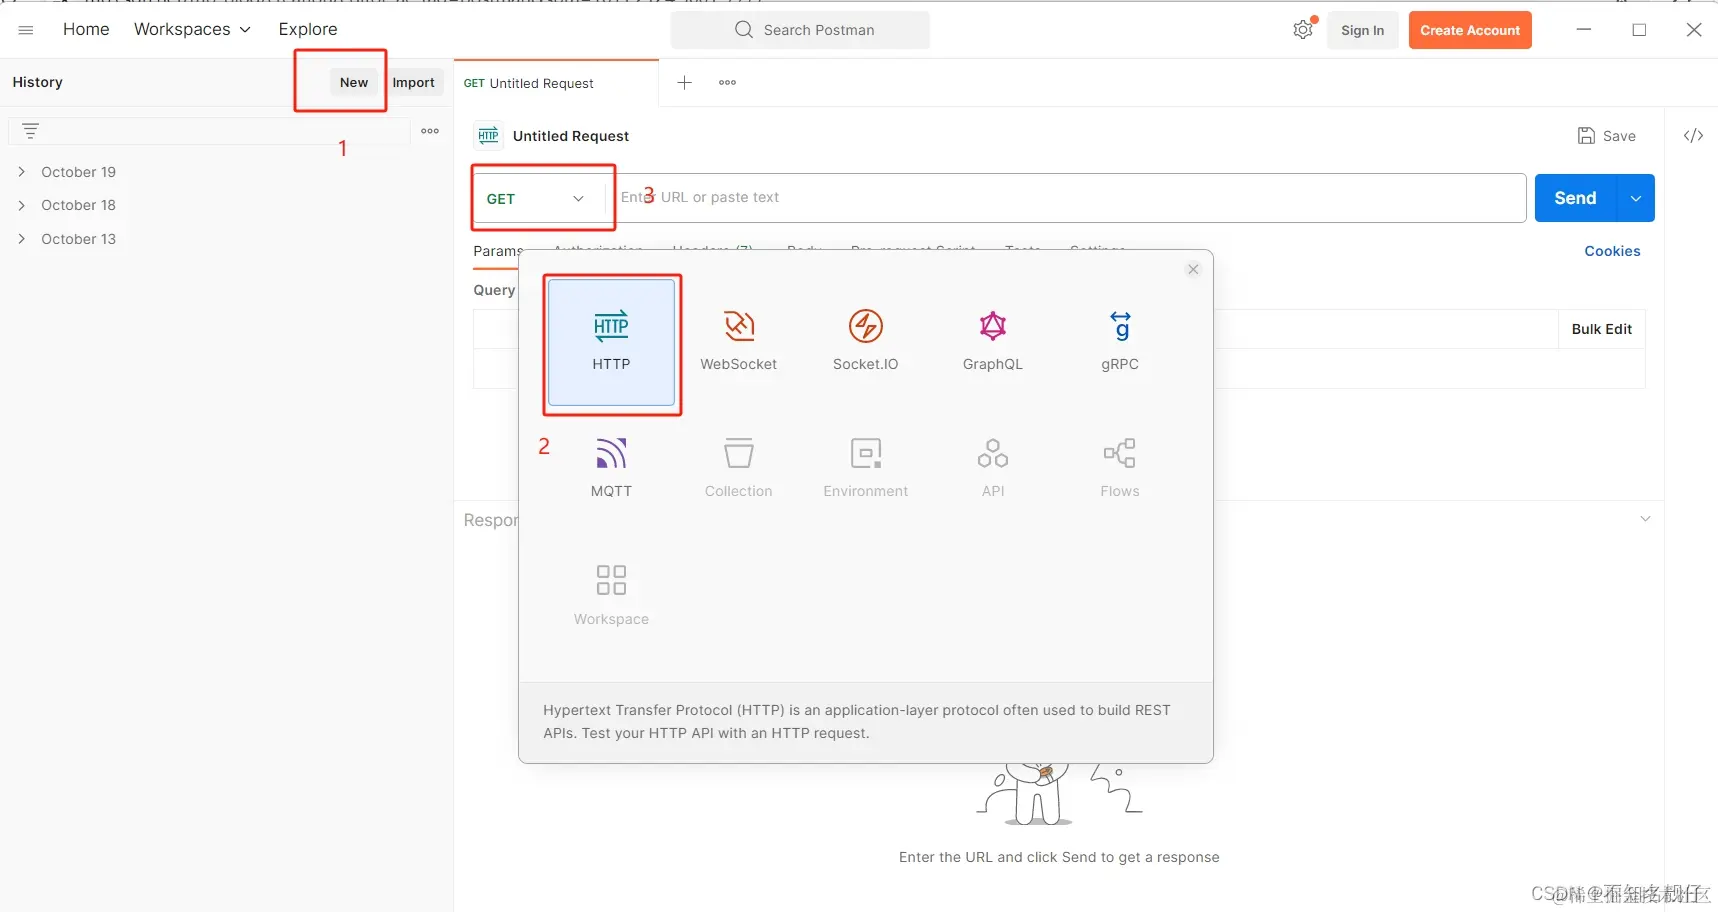Click the Import button

(413, 83)
